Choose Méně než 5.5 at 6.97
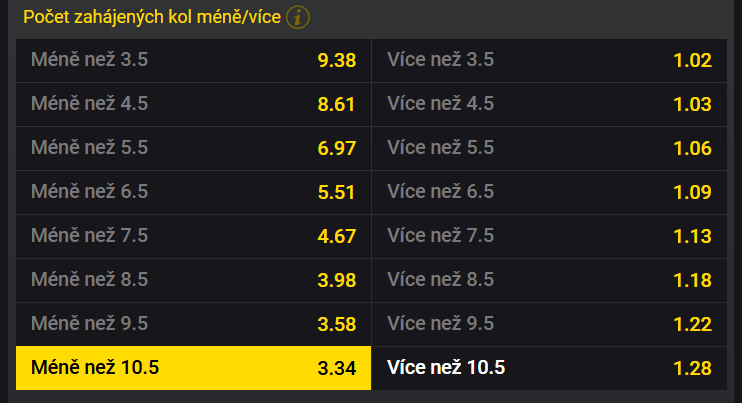Screen dimensions: 742x403 (x=194, y=149)
